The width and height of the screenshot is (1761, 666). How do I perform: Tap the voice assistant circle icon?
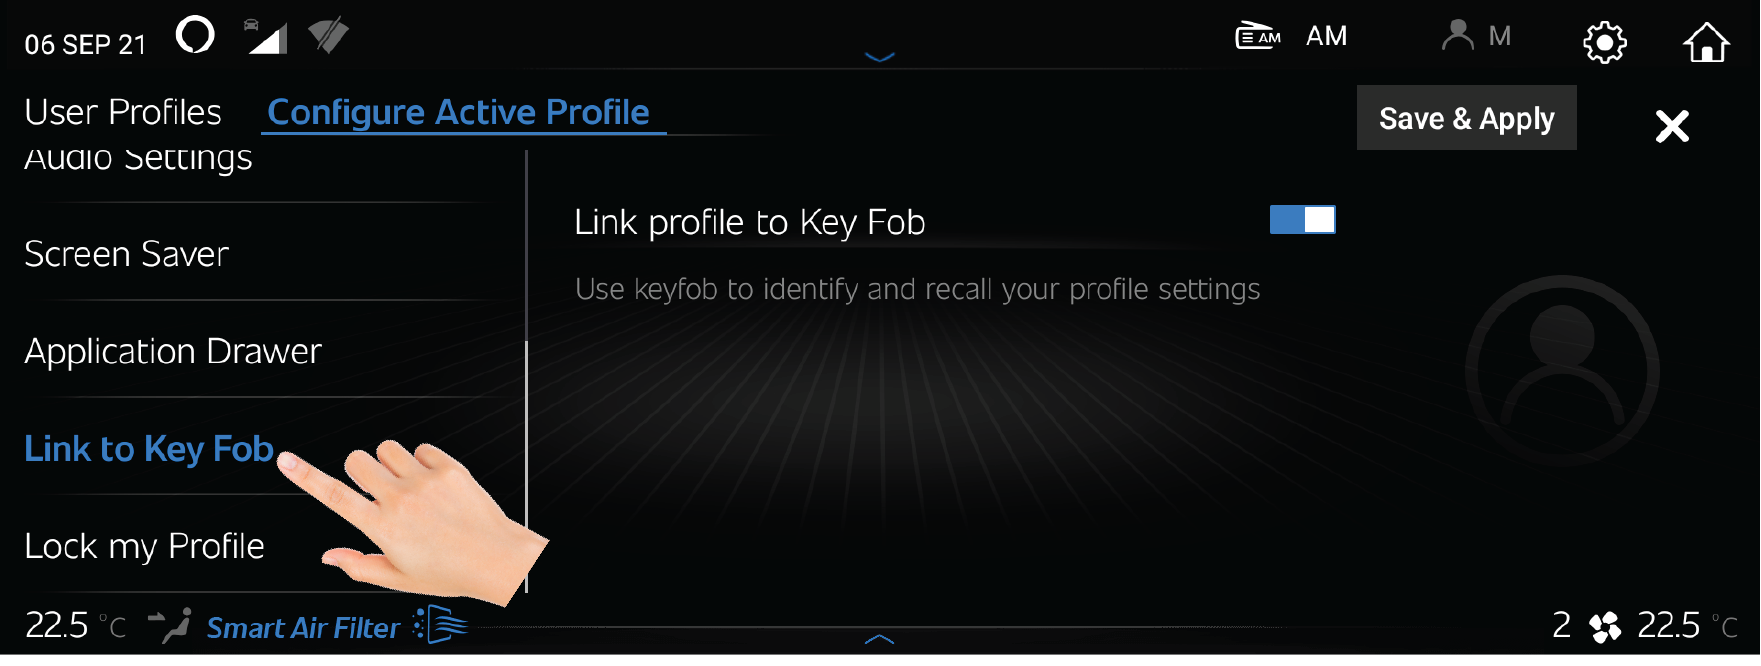(195, 36)
